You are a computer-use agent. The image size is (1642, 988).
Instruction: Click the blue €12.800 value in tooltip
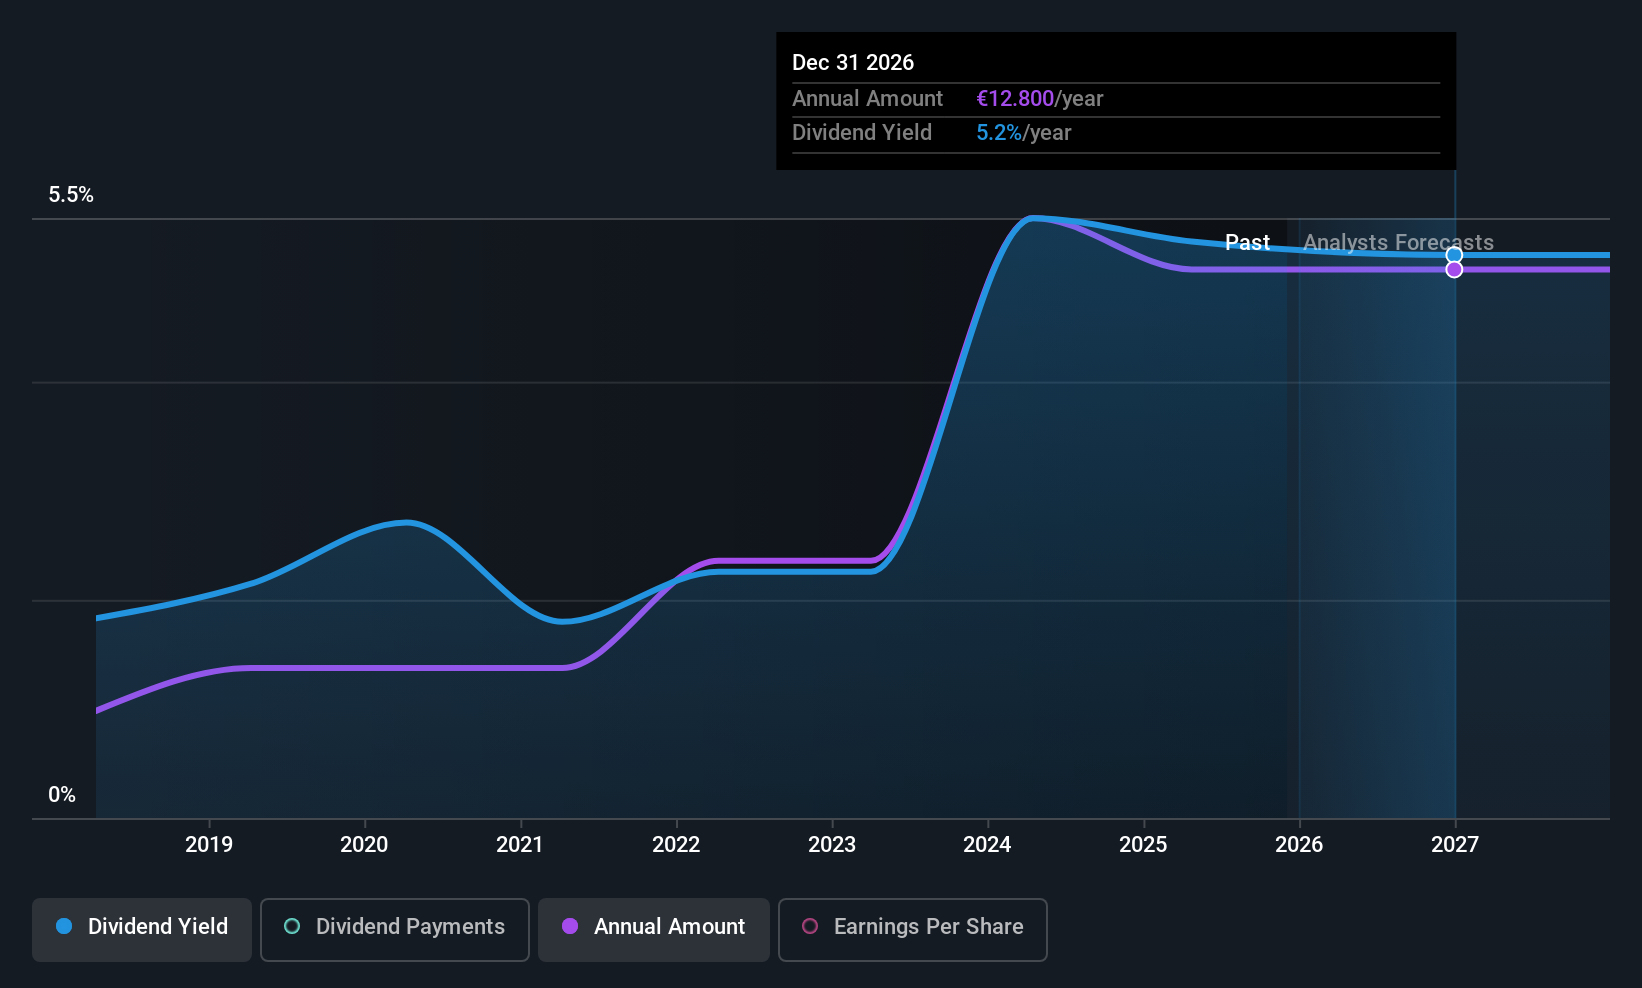tap(1014, 98)
